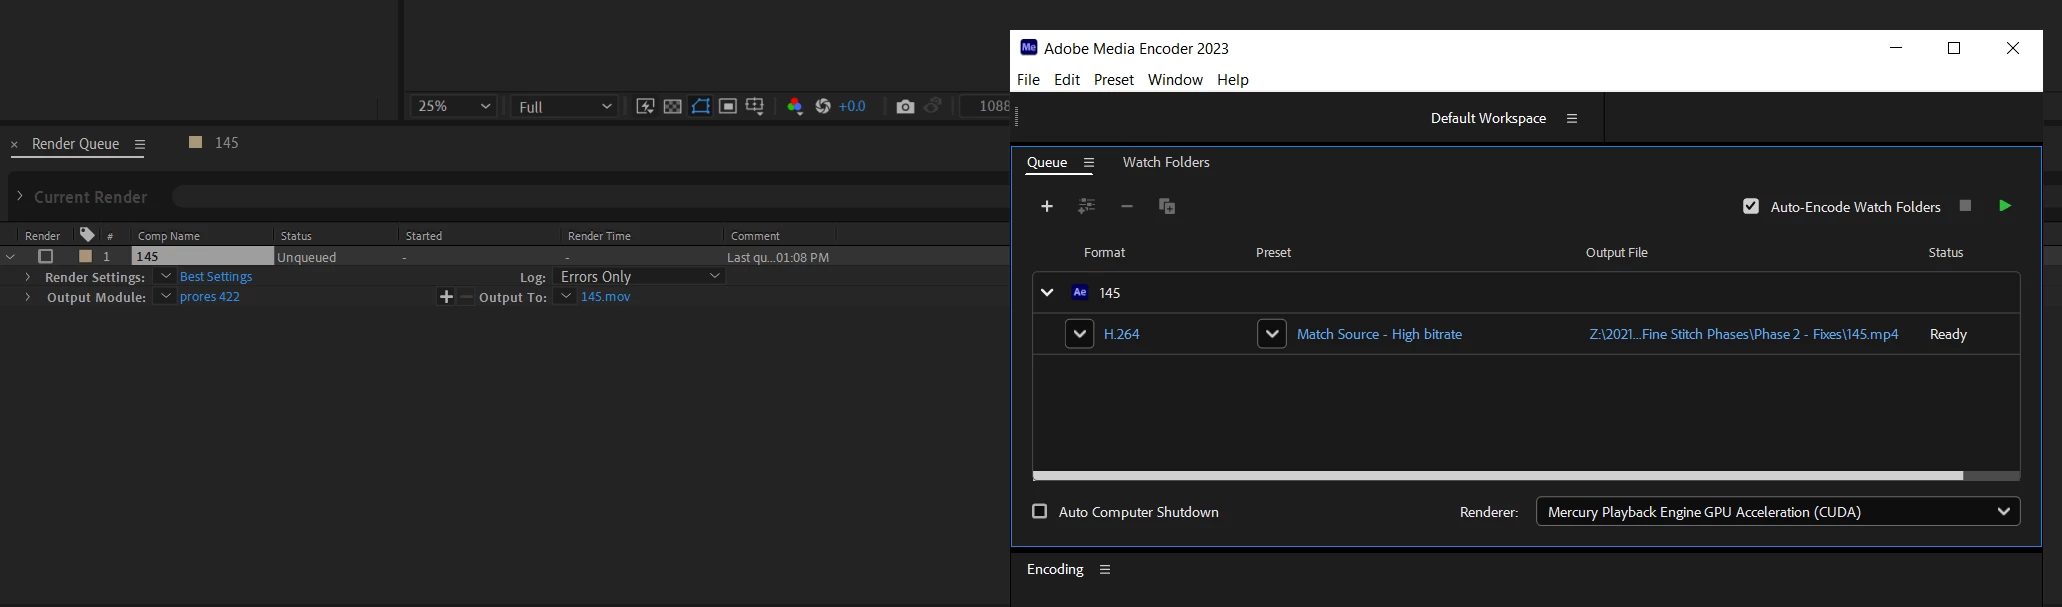Viewport: 2062px width, 607px height.
Task: Open the Media Encoder Queue panel menu
Action: pyautogui.click(x=1089, y=162)
